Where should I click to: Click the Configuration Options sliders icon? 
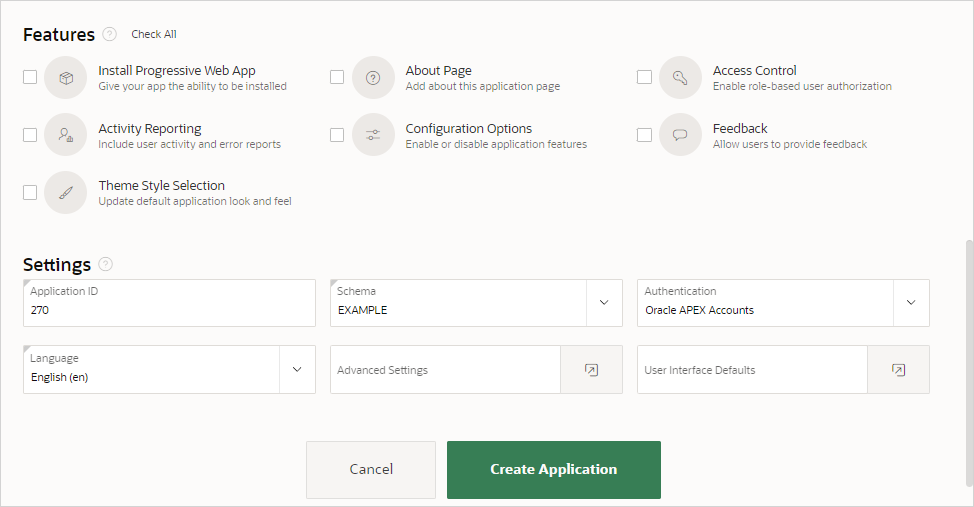(x=373, y=135)
